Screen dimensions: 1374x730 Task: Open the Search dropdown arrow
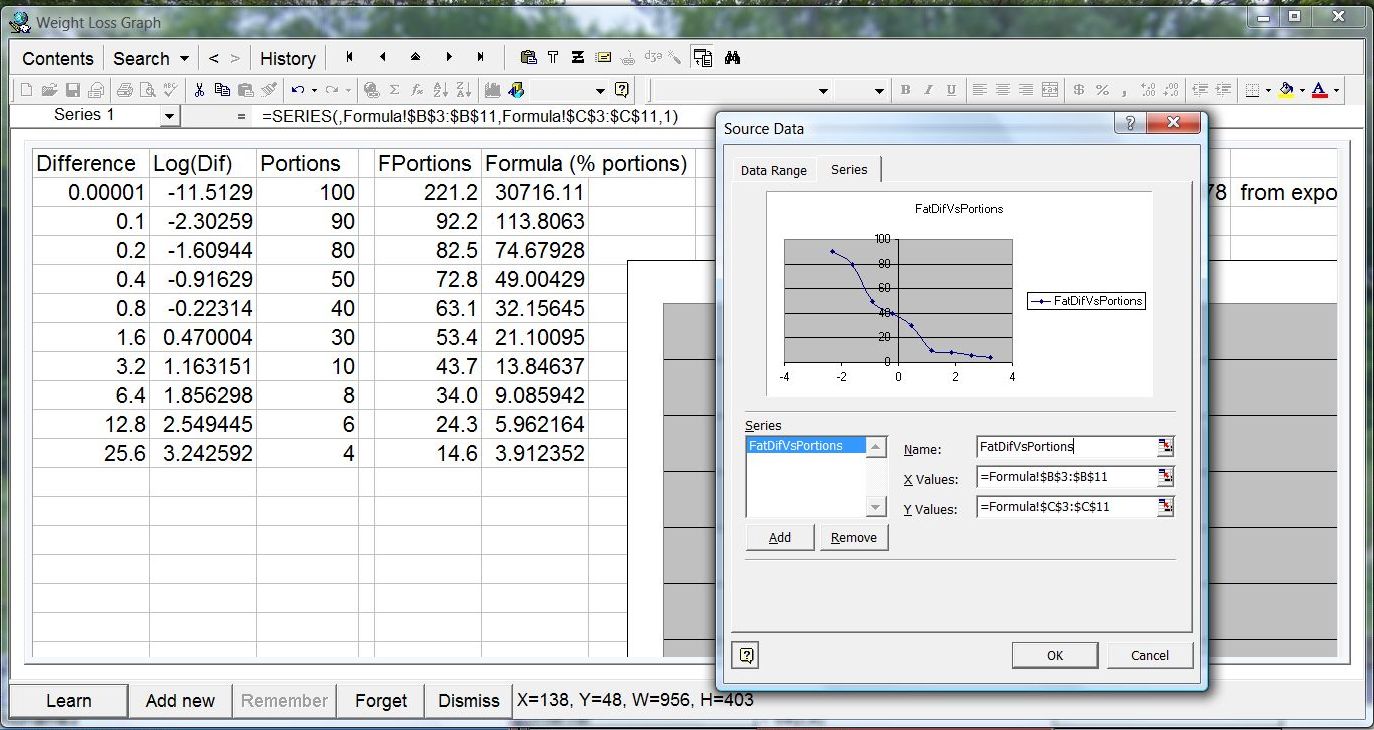coord(184,59)
